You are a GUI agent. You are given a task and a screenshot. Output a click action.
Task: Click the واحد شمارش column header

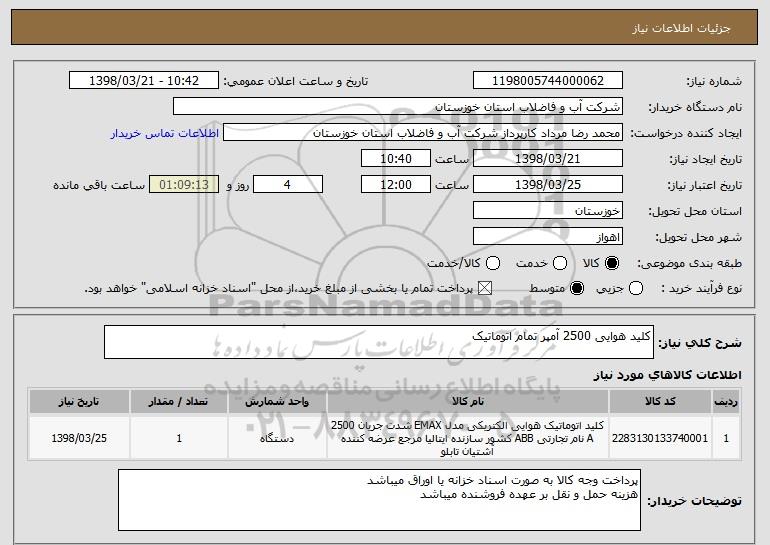(277, 402)
